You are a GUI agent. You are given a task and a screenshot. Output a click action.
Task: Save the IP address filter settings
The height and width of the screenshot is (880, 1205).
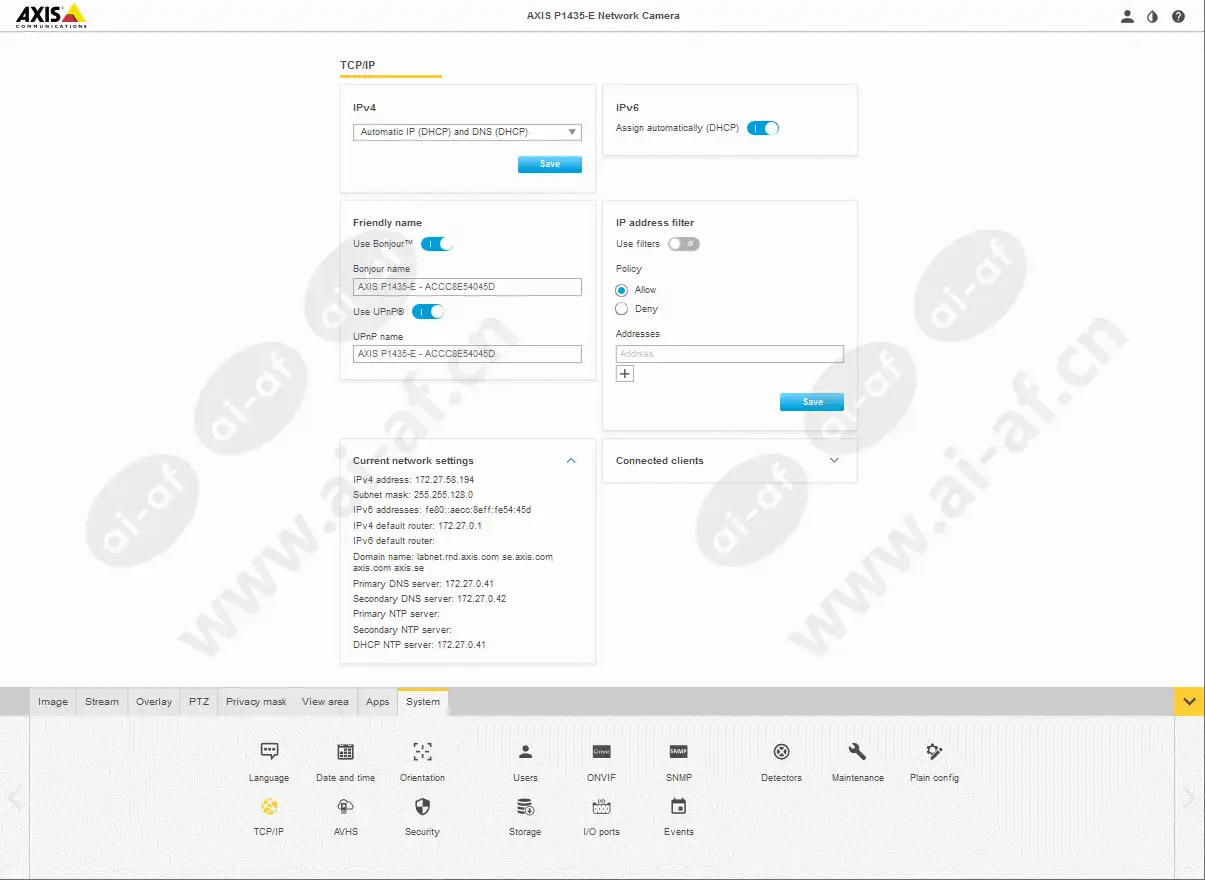click(812, 402)
